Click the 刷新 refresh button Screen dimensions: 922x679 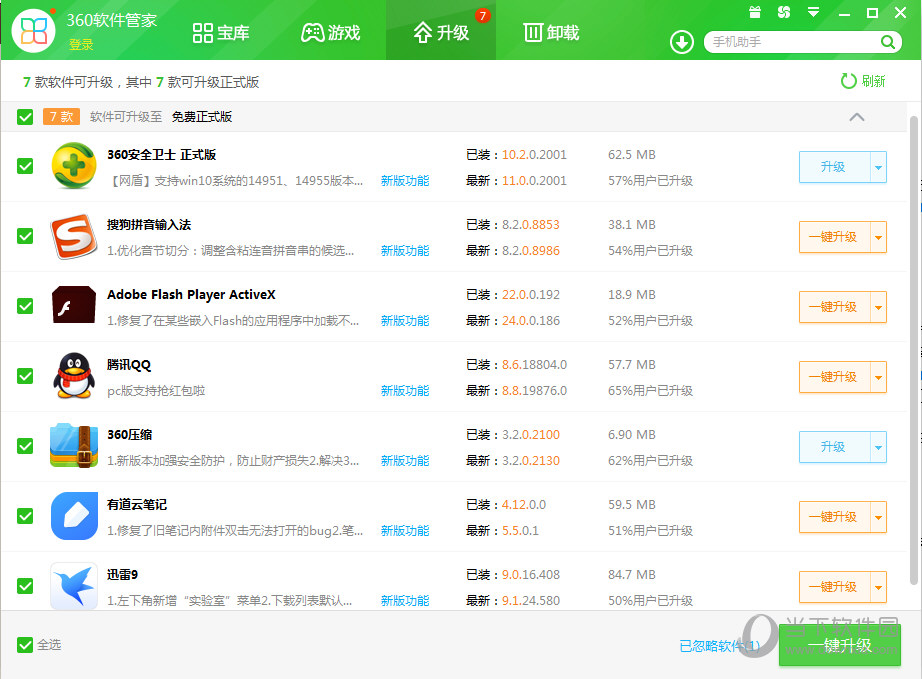click(861, 81)
